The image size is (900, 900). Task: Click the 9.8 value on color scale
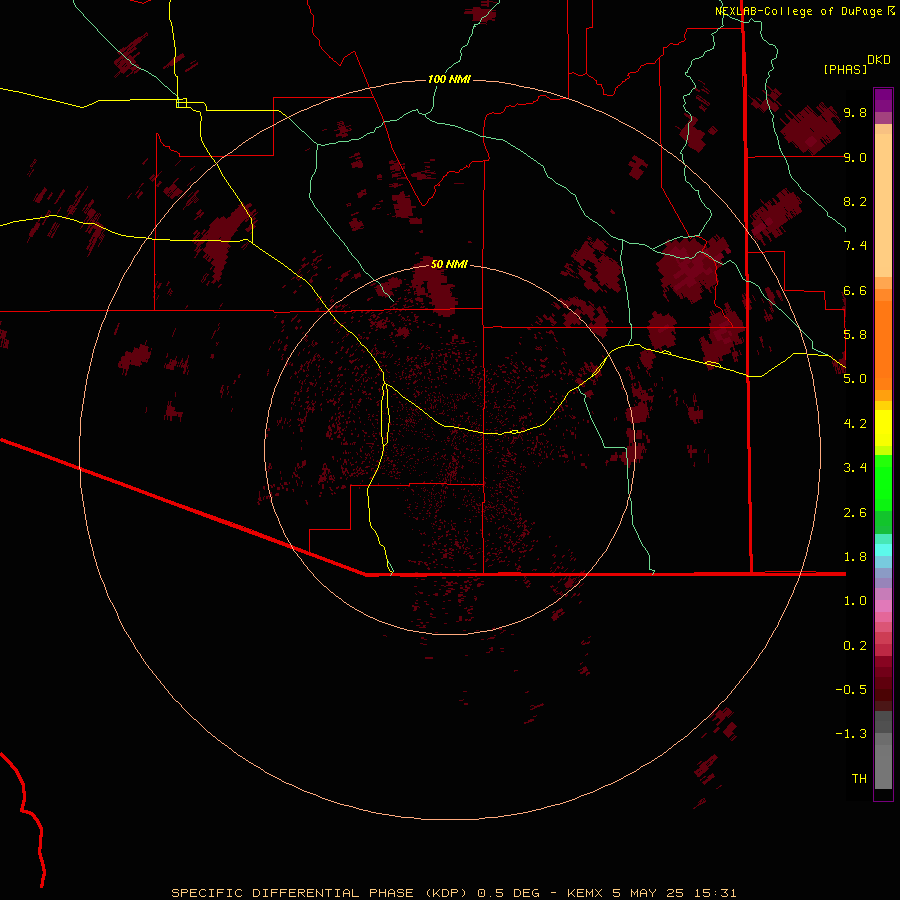[855, 112]
